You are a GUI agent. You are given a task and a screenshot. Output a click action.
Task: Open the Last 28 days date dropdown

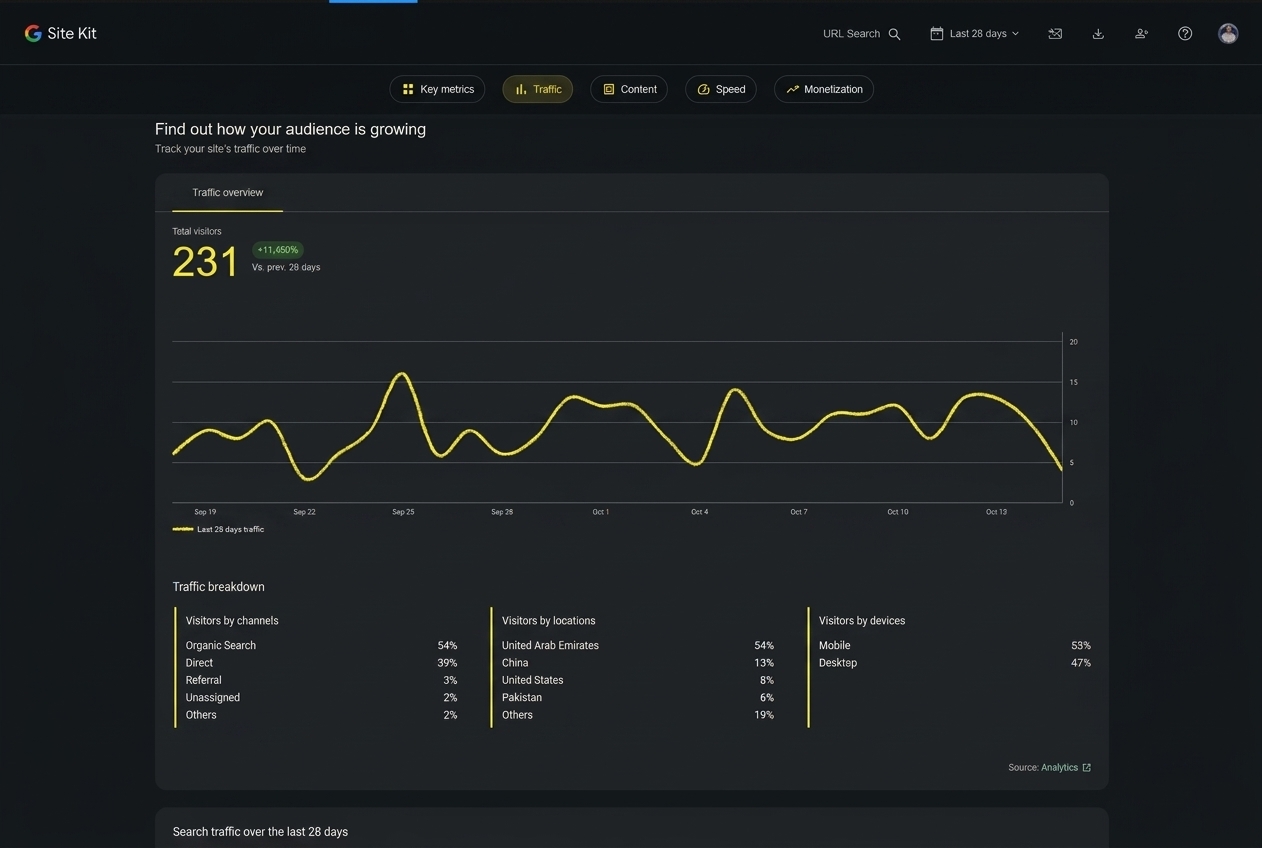coord(974,33)
